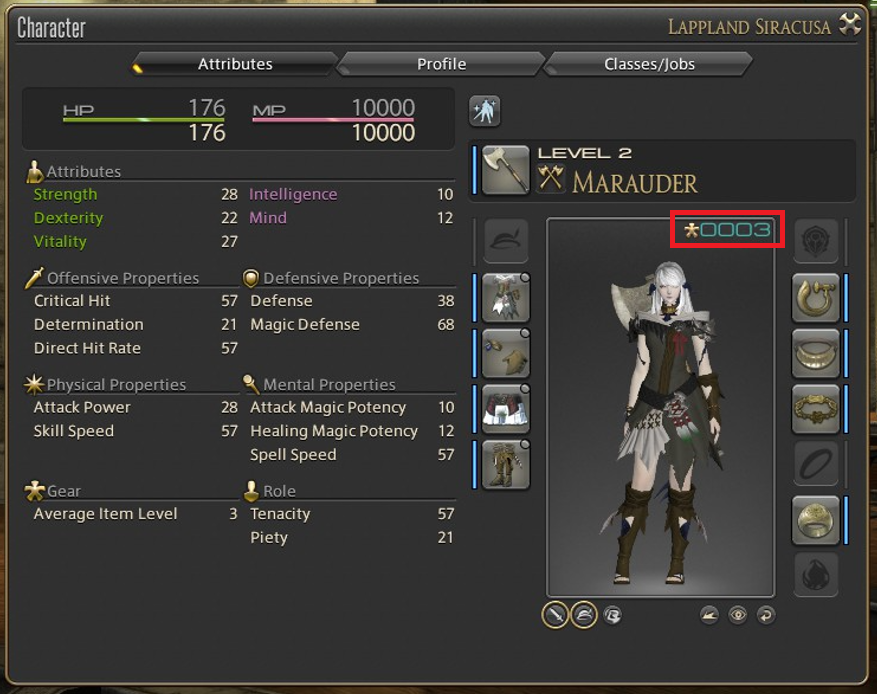
Task: Select the Attributes tab
Action: click(x=235, y=64)
